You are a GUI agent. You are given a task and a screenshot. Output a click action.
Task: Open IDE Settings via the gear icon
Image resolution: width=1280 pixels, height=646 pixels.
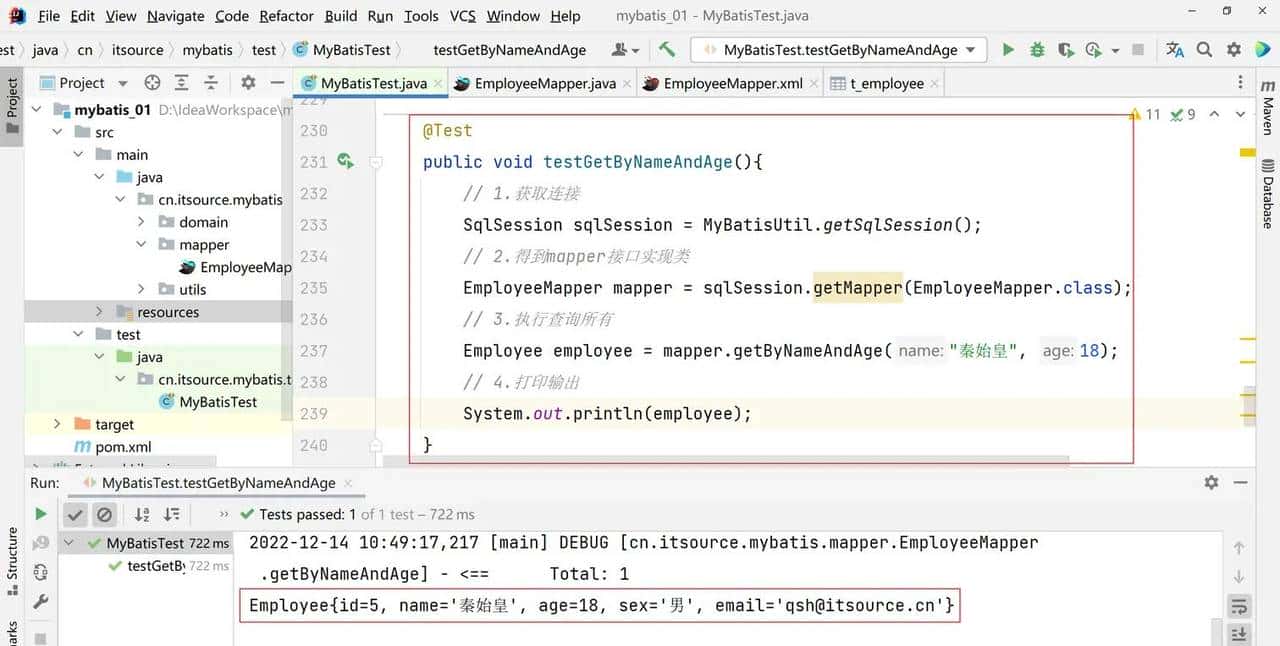[1232, 48]
